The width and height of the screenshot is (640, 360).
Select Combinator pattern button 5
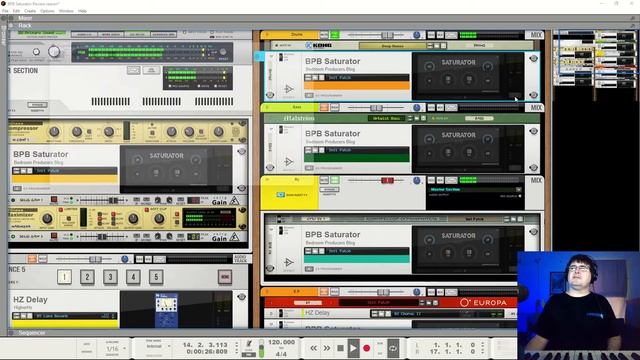156,277
